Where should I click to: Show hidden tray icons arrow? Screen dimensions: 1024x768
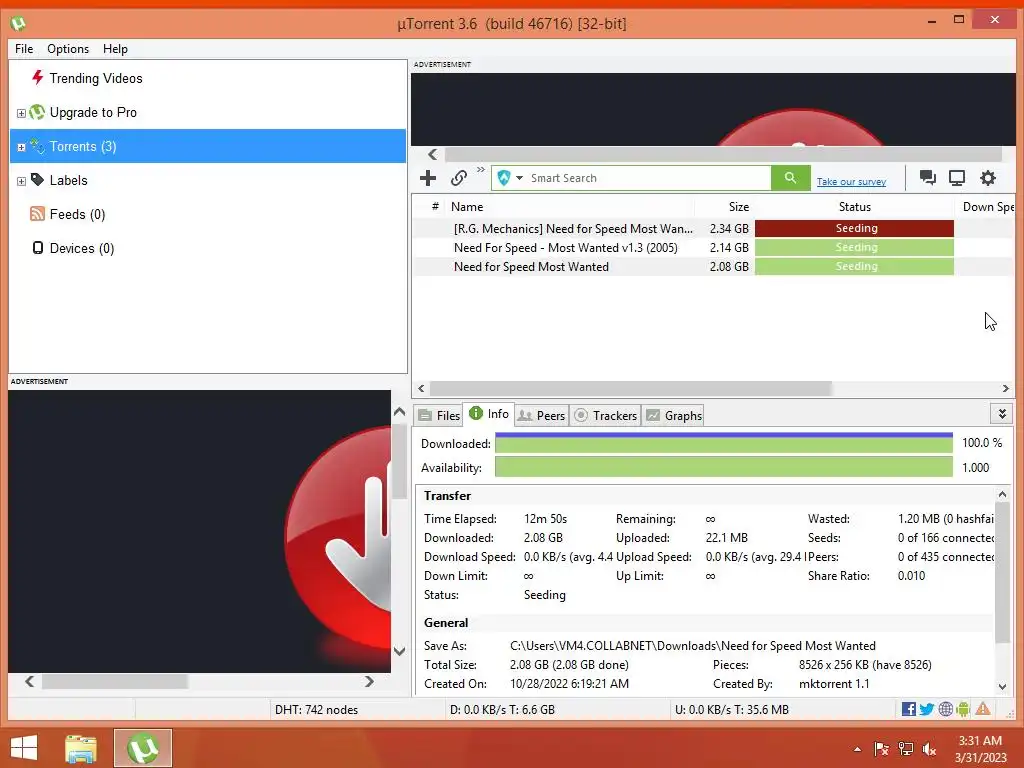(x=857, y=749)
